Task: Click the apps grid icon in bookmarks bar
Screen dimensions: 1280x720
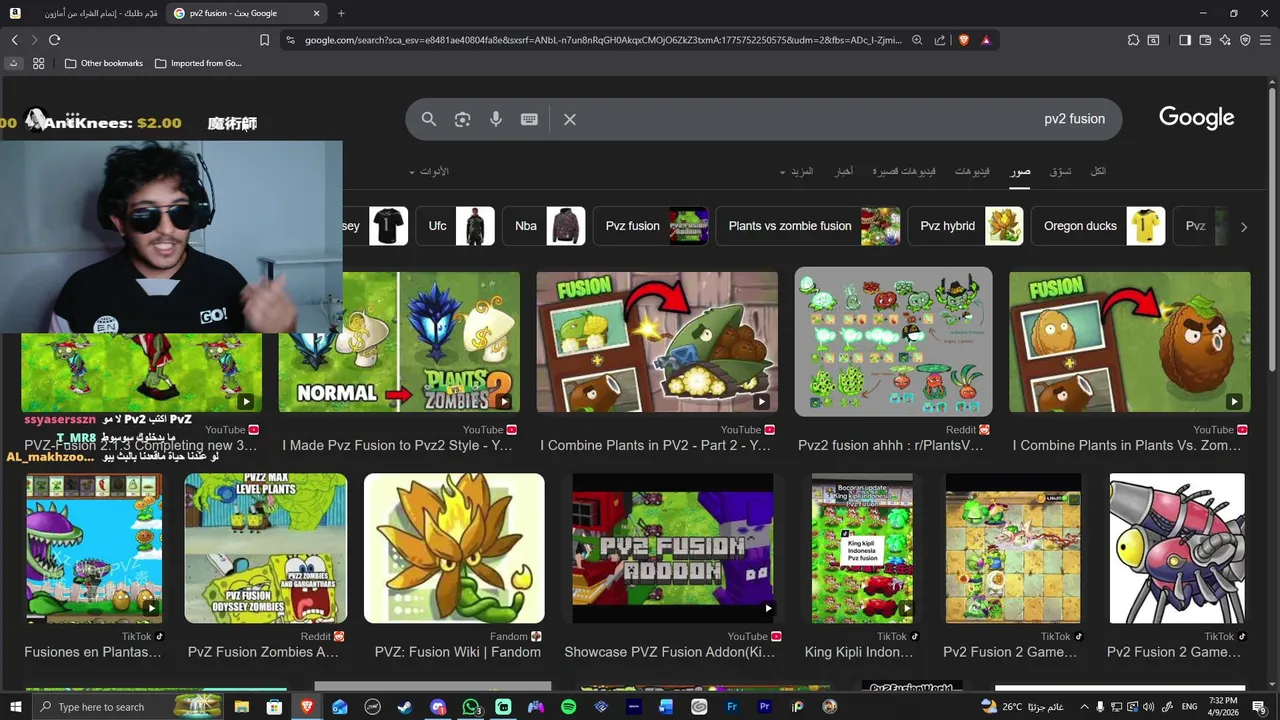Action: (x=38, y=63)
